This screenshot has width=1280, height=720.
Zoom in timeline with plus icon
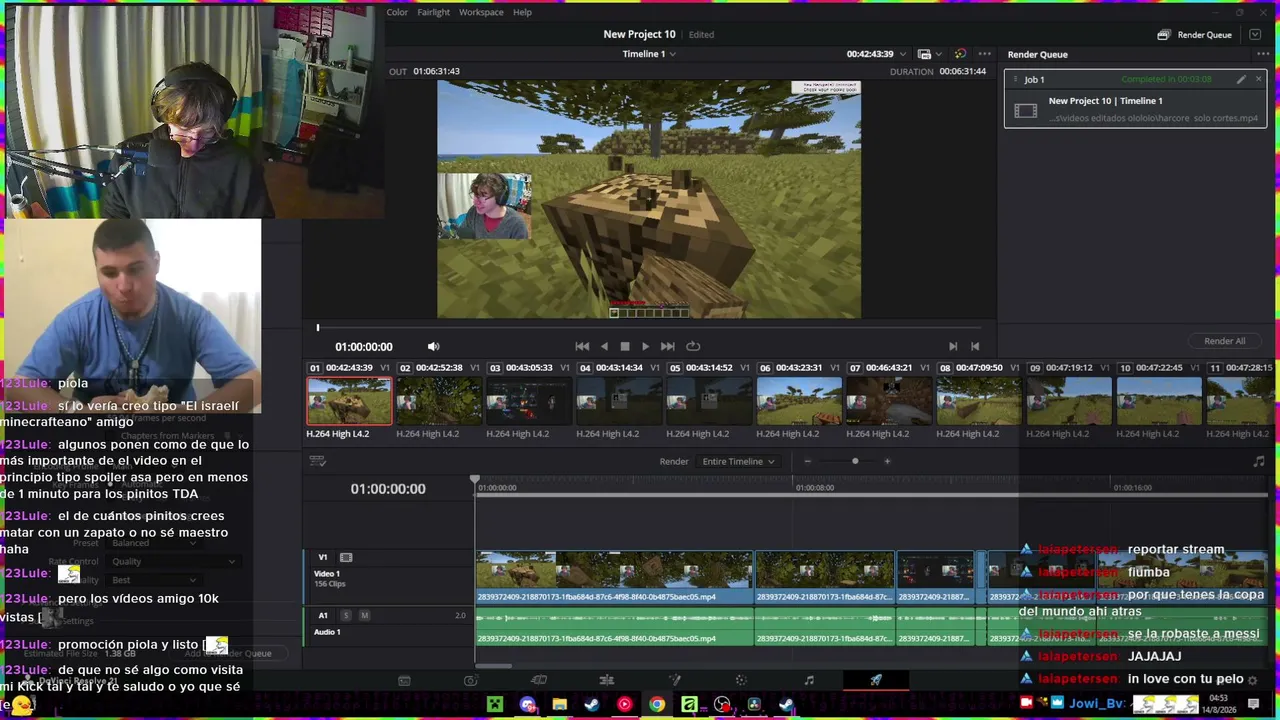coord(887,461)
